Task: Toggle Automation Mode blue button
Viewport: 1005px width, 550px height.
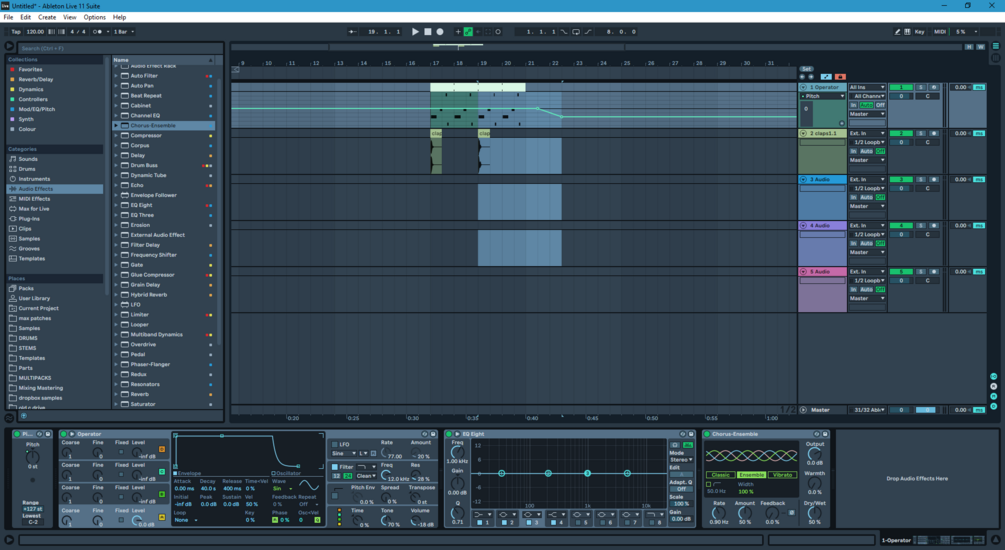Action: [x=826, y=77]
